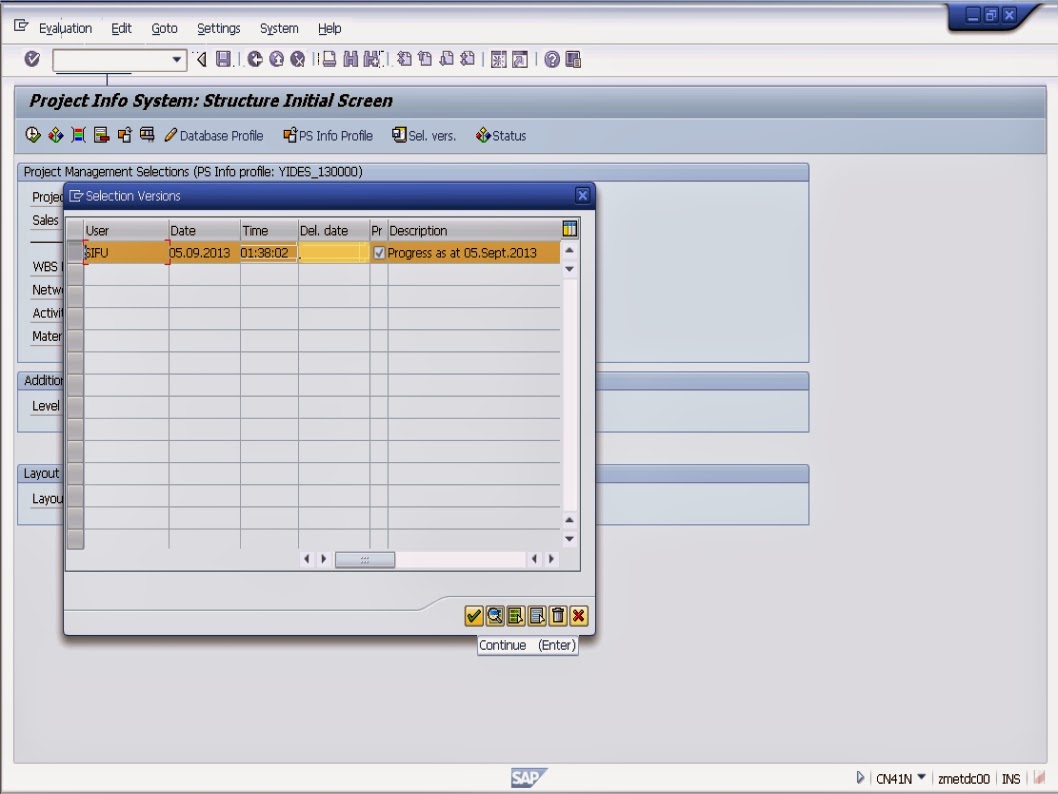Click the Customize Local Layout icon
This screenshot has width=1058, height=794.
(x=573, y=59)
